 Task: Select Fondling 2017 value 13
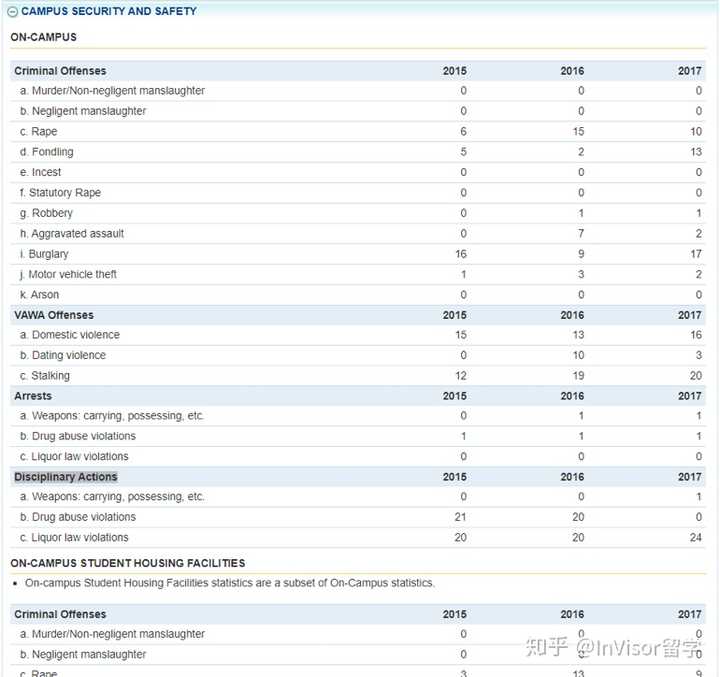click(x=696, y=152)
